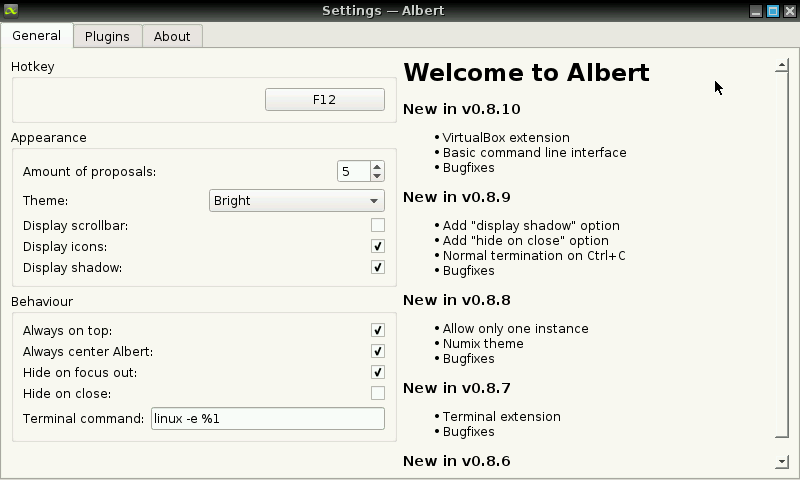800x480 pixels.
Task: Minimize the Settings window
Action: pyautogui.click(x=756, y=11)
